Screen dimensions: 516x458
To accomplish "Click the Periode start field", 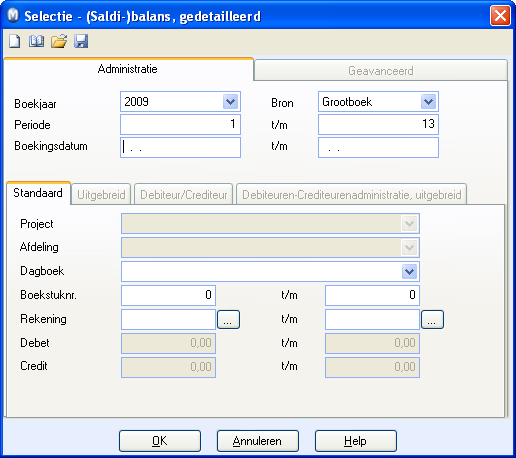I will (x=180, y=124).
